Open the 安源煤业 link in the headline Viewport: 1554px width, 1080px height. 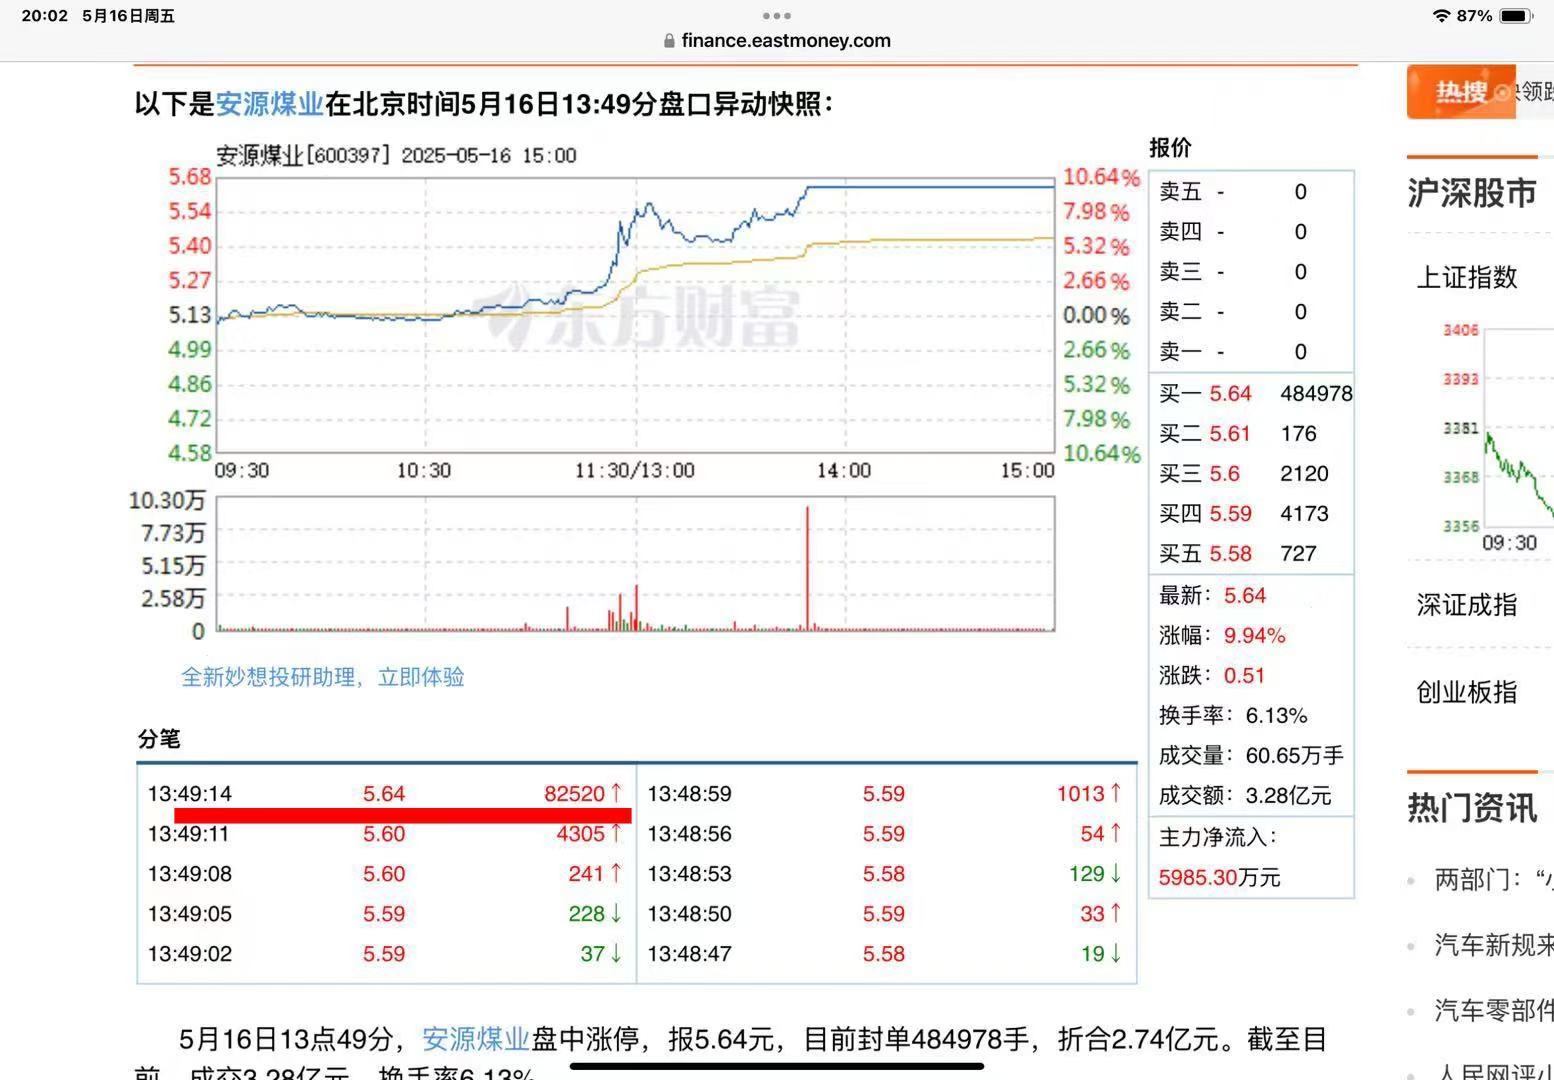(270, 104)
